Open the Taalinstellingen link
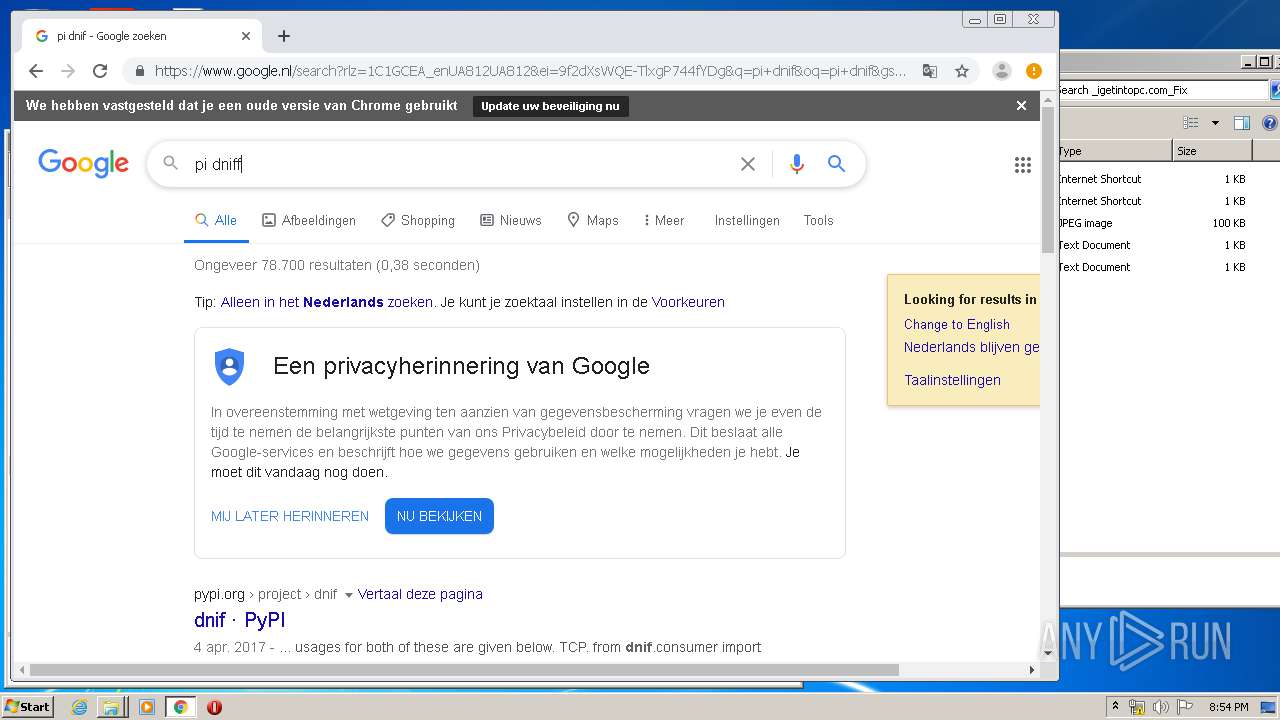1280x720 pixels. (x=952, y=380)
